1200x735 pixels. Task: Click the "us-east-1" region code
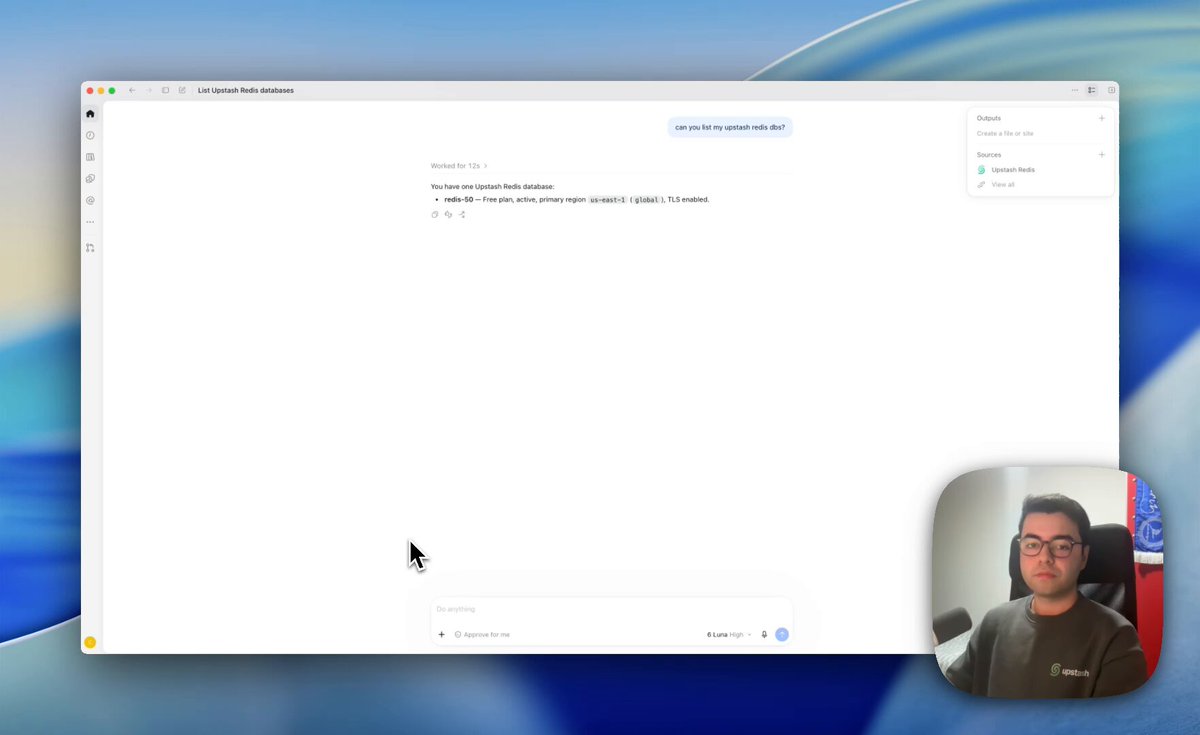click(607, 200)
